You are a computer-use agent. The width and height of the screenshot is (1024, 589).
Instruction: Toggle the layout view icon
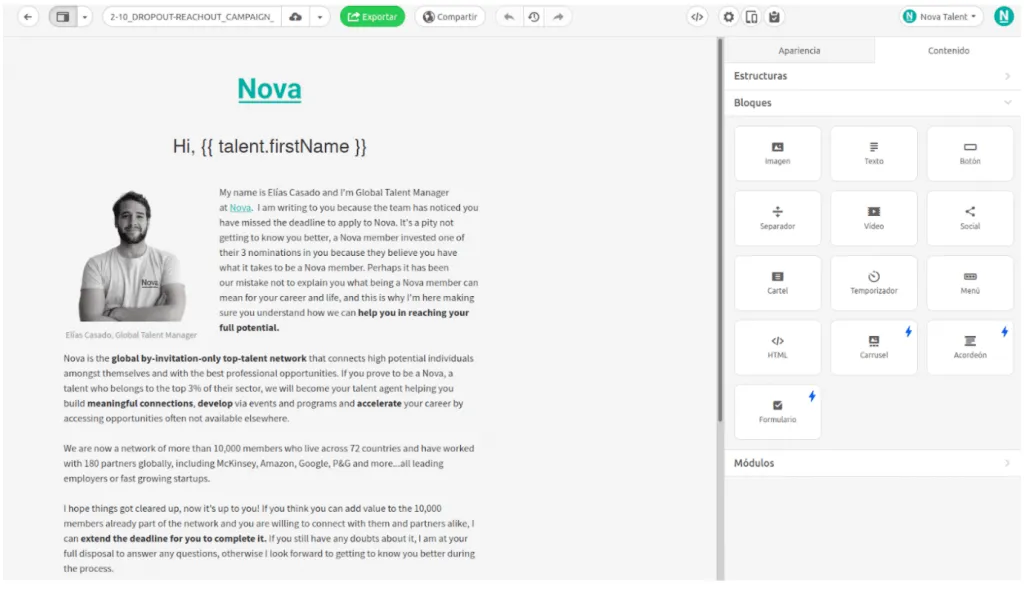(x=63, y=17)
